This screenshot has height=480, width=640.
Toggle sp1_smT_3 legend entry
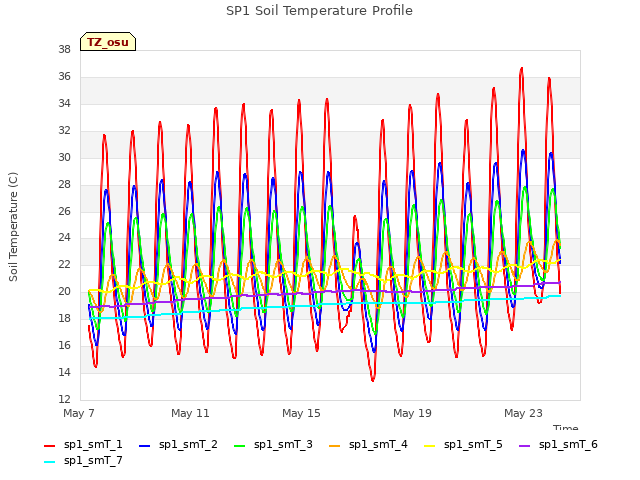click(x=273, y=444)
